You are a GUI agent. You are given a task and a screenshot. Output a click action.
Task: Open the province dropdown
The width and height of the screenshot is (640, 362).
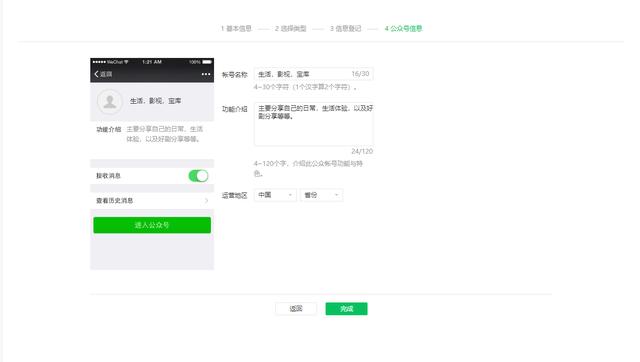click(x=321, y=195)
